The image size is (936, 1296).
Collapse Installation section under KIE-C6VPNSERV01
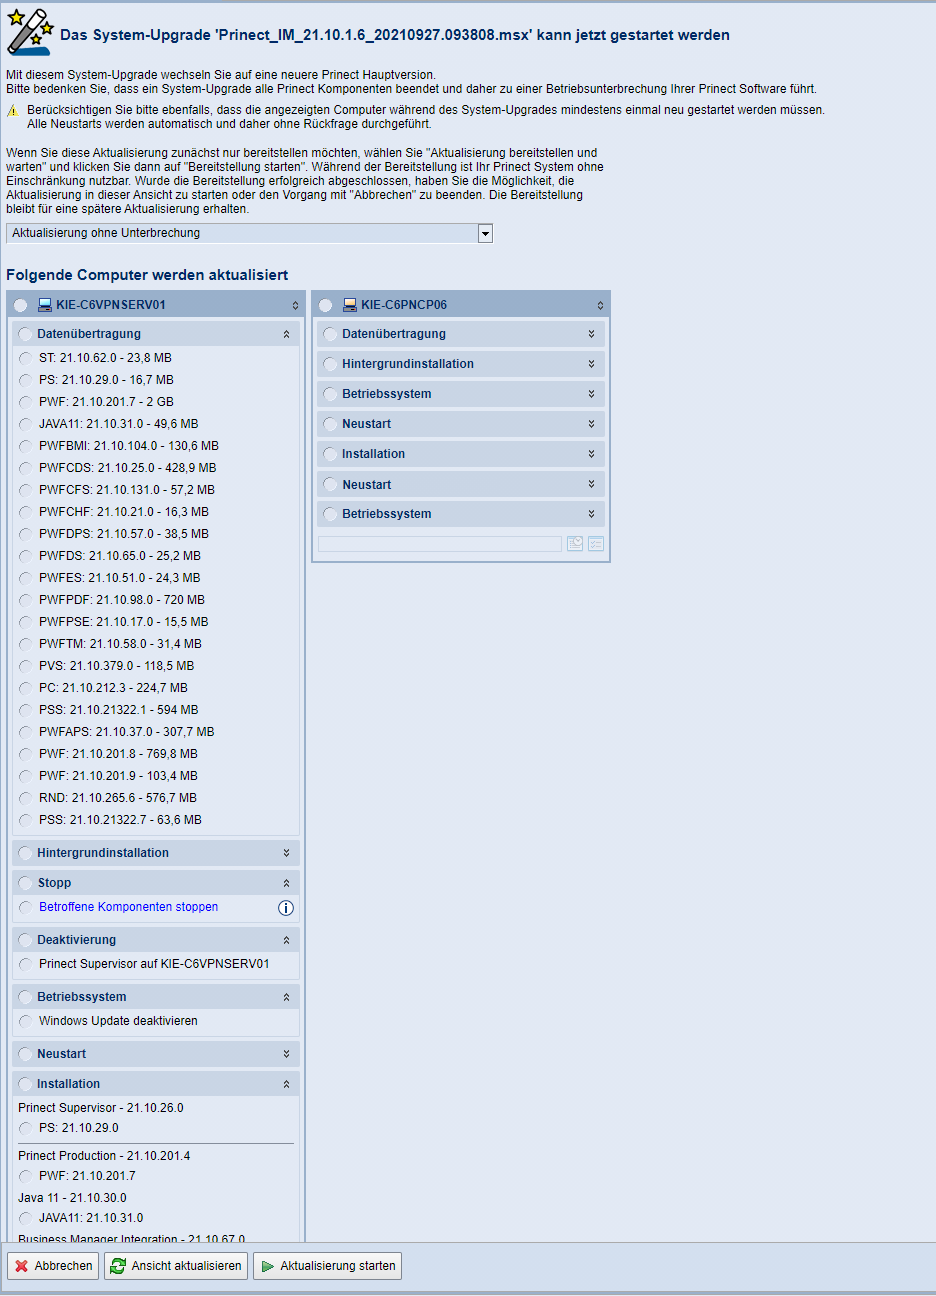point(286,1084)
